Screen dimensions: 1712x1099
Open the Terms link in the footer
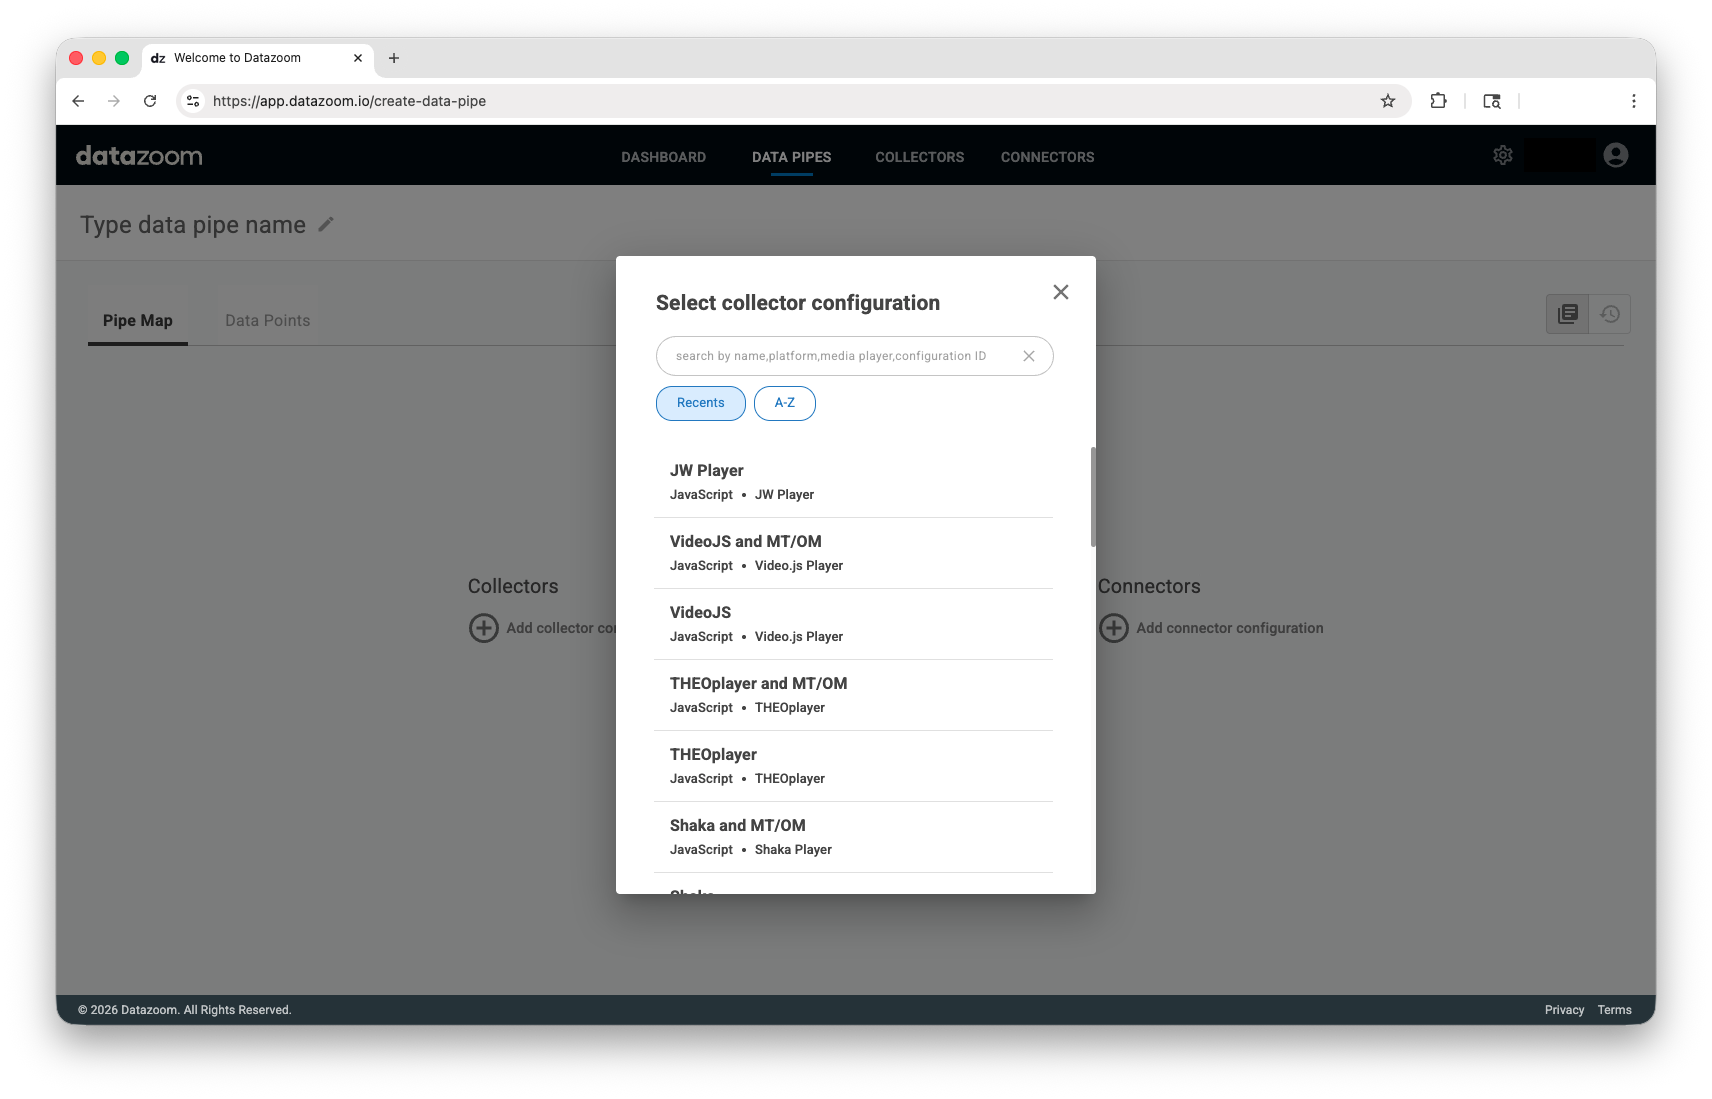1615,1010
